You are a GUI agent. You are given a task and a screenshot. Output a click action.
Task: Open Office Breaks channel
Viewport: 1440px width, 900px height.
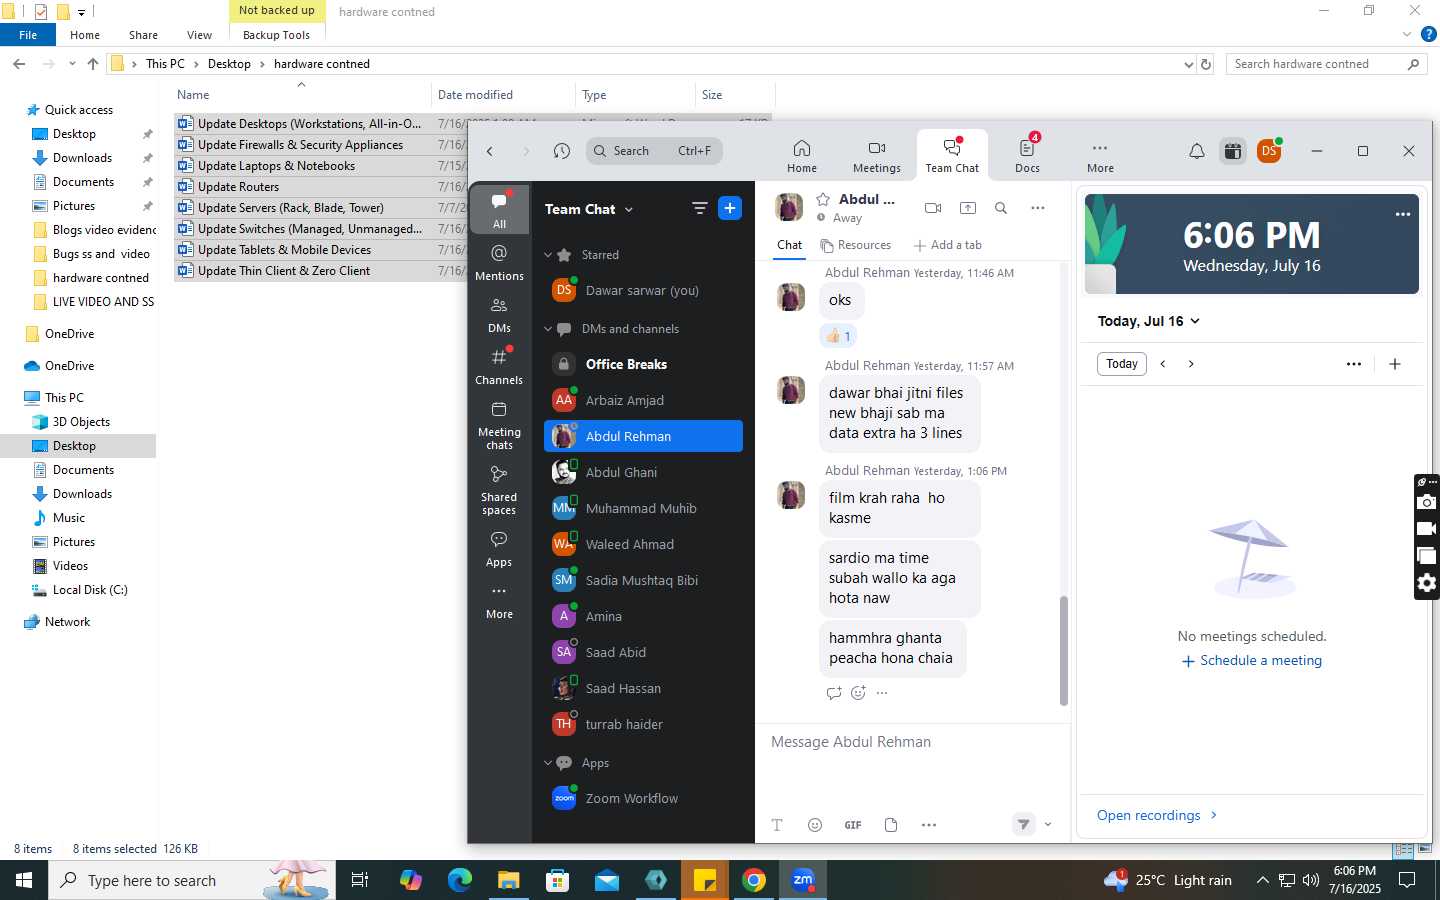[x=643, y=365]
